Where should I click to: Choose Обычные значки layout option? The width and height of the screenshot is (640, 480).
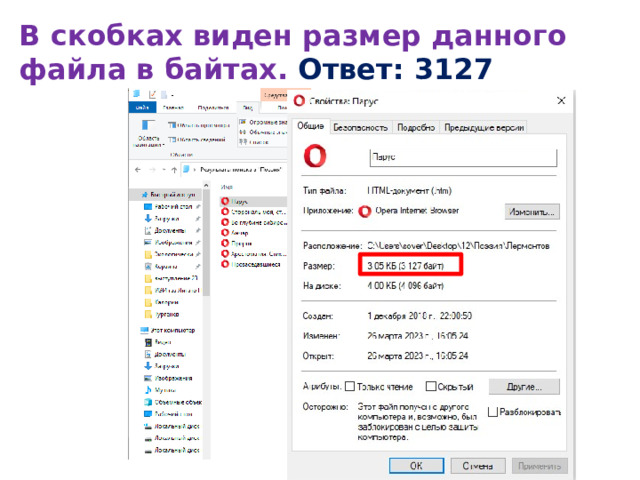pos(263,132)
